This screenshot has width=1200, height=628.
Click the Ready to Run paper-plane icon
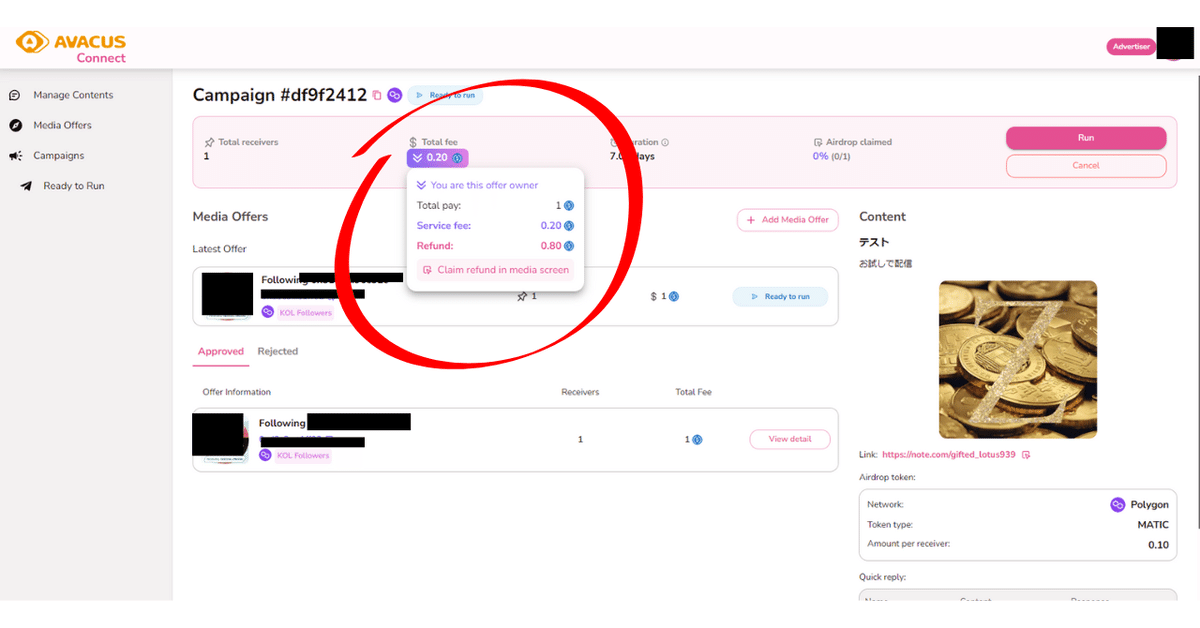click(26, 186)
